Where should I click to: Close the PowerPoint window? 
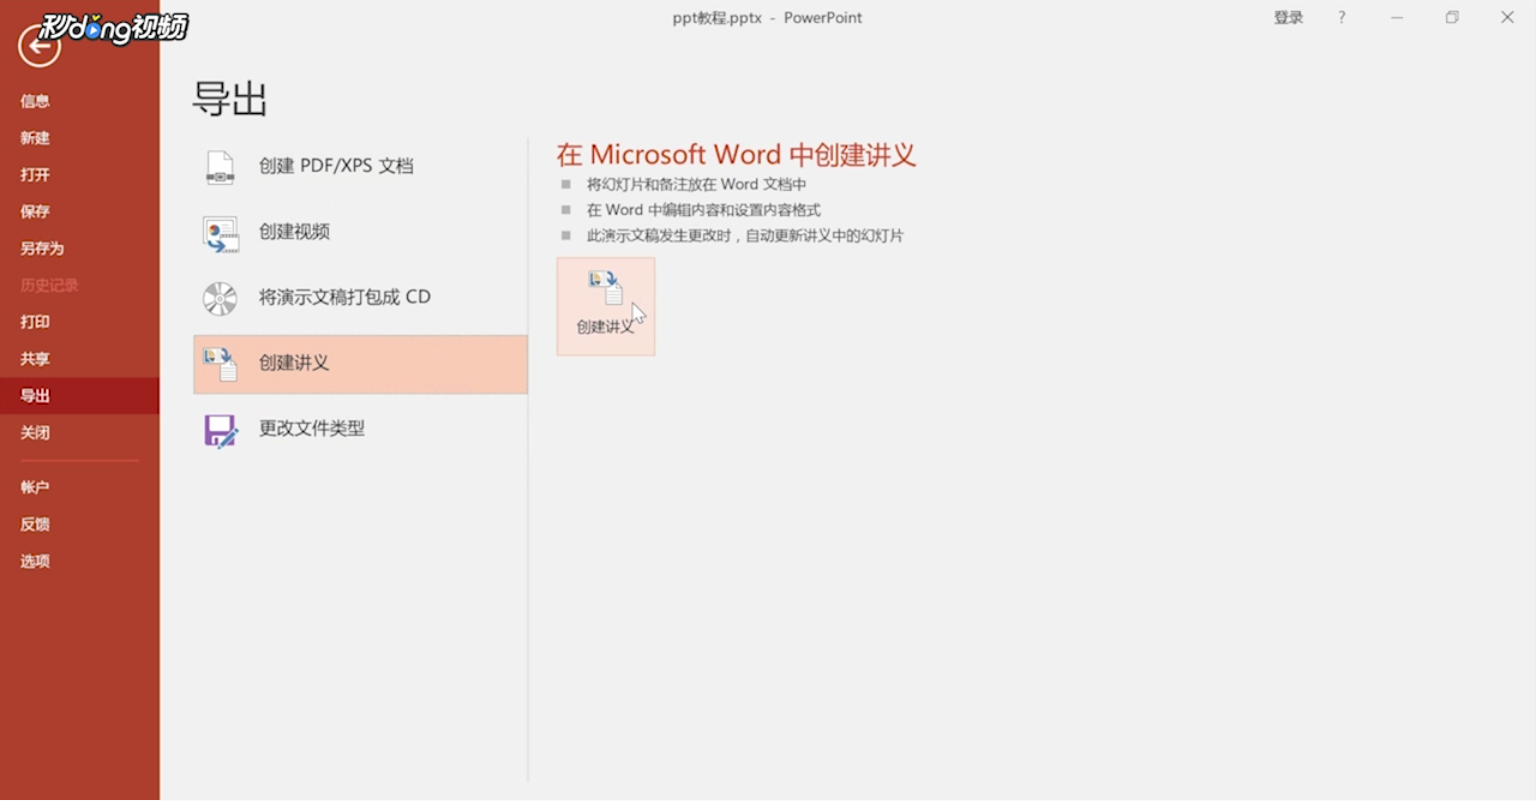1507,18
